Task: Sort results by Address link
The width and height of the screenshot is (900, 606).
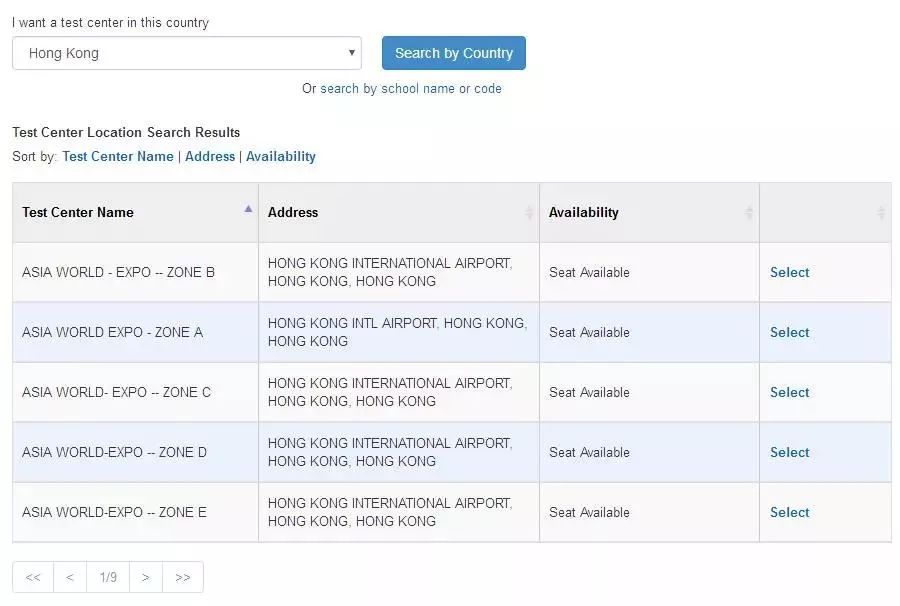Action: click(210, 156)
